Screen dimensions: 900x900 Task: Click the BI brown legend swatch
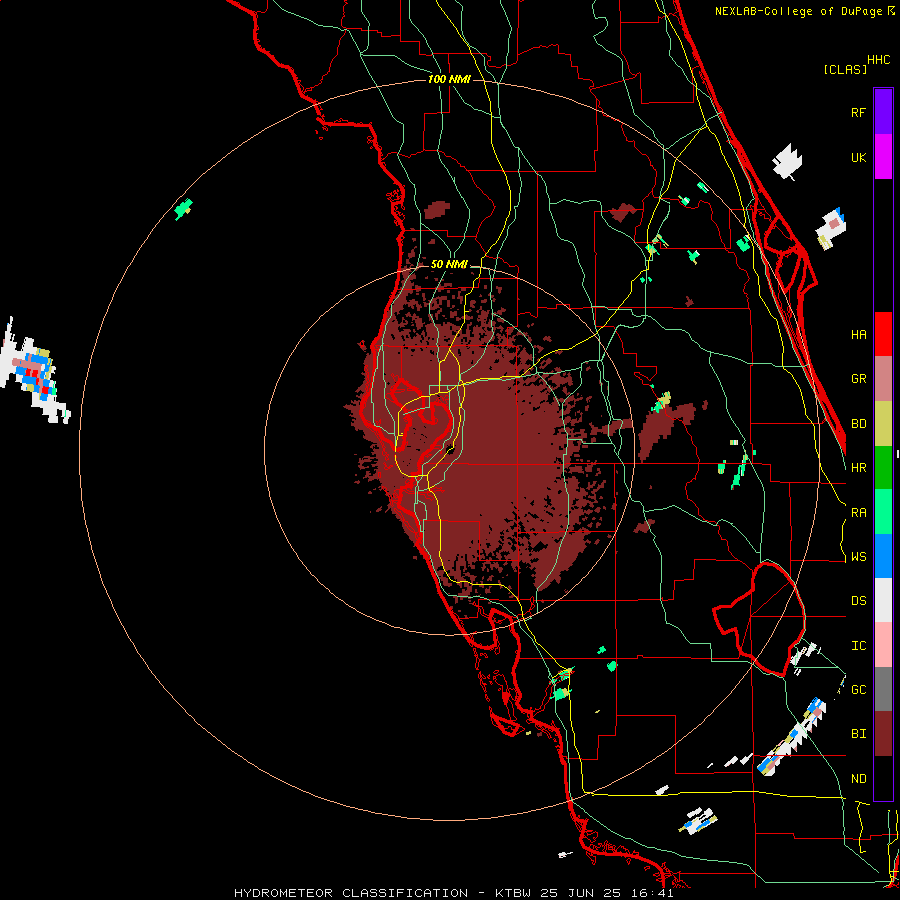(x=883, y=734)
